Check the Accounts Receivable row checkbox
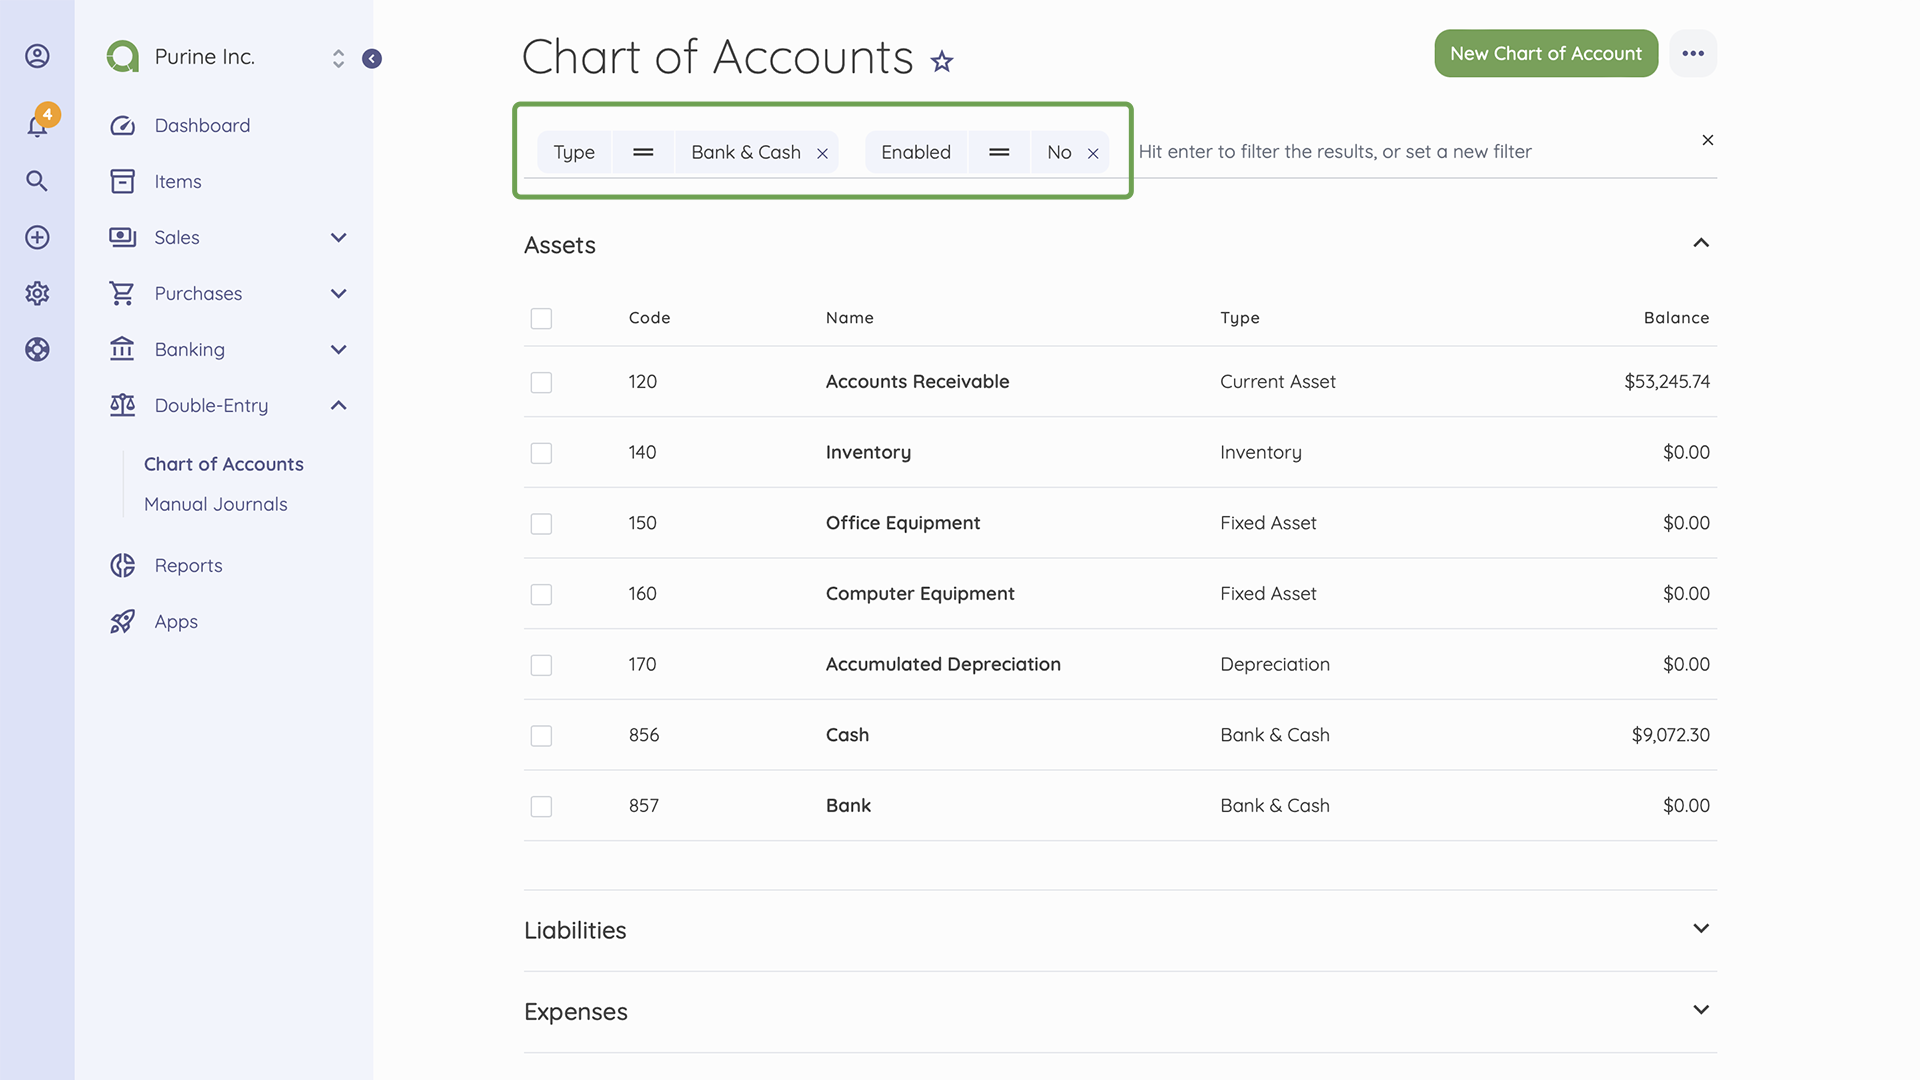The width and height of the screenshot is (1920, 1080). click(541, 382)
